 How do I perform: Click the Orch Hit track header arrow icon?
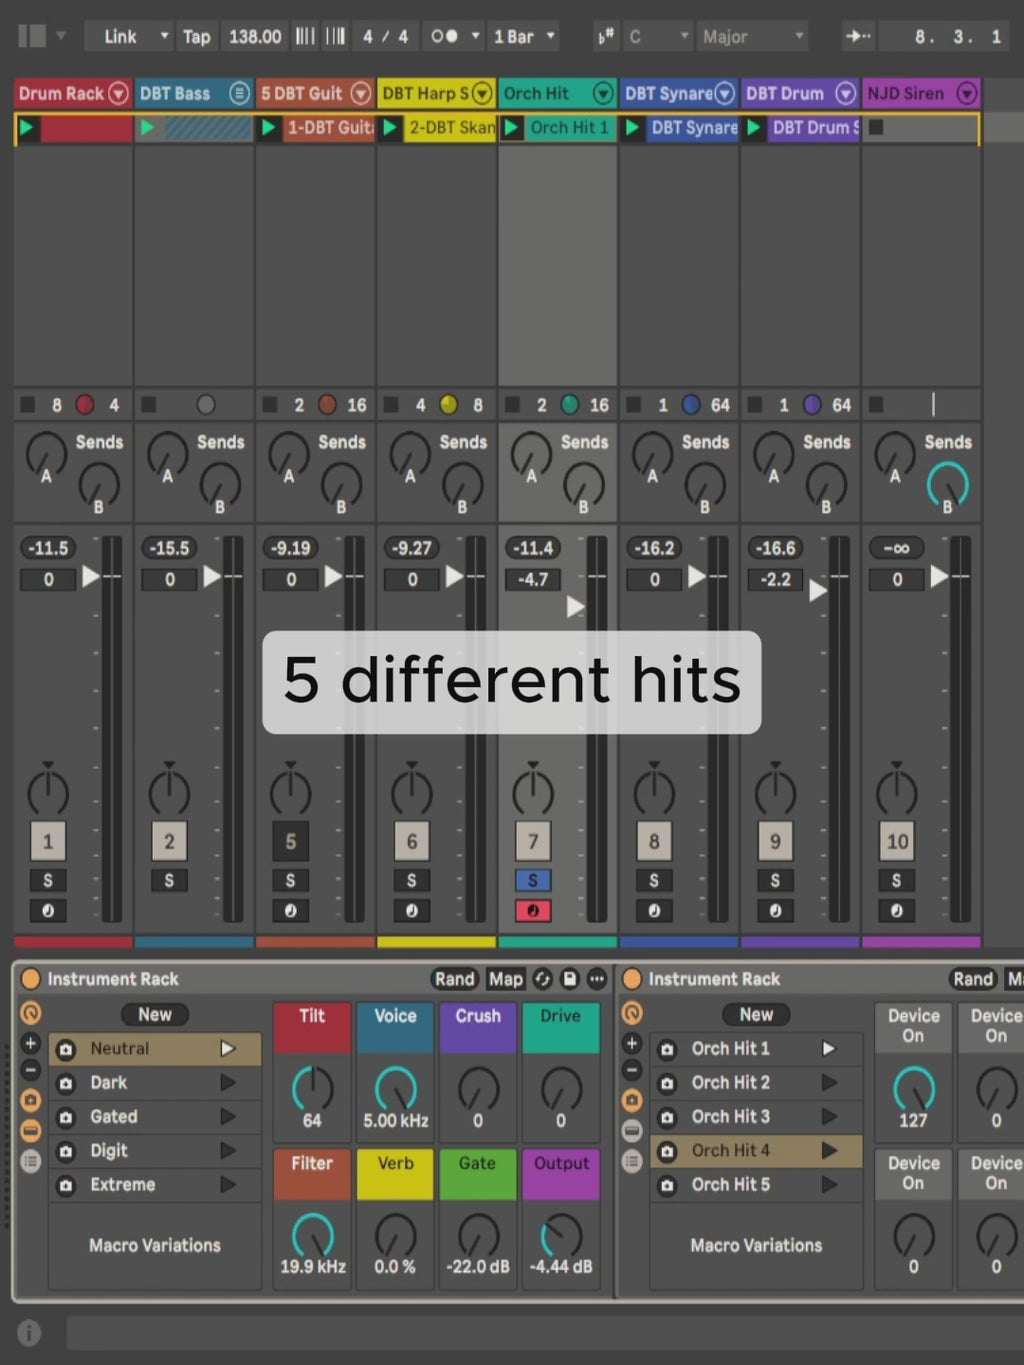coord(603,93)
